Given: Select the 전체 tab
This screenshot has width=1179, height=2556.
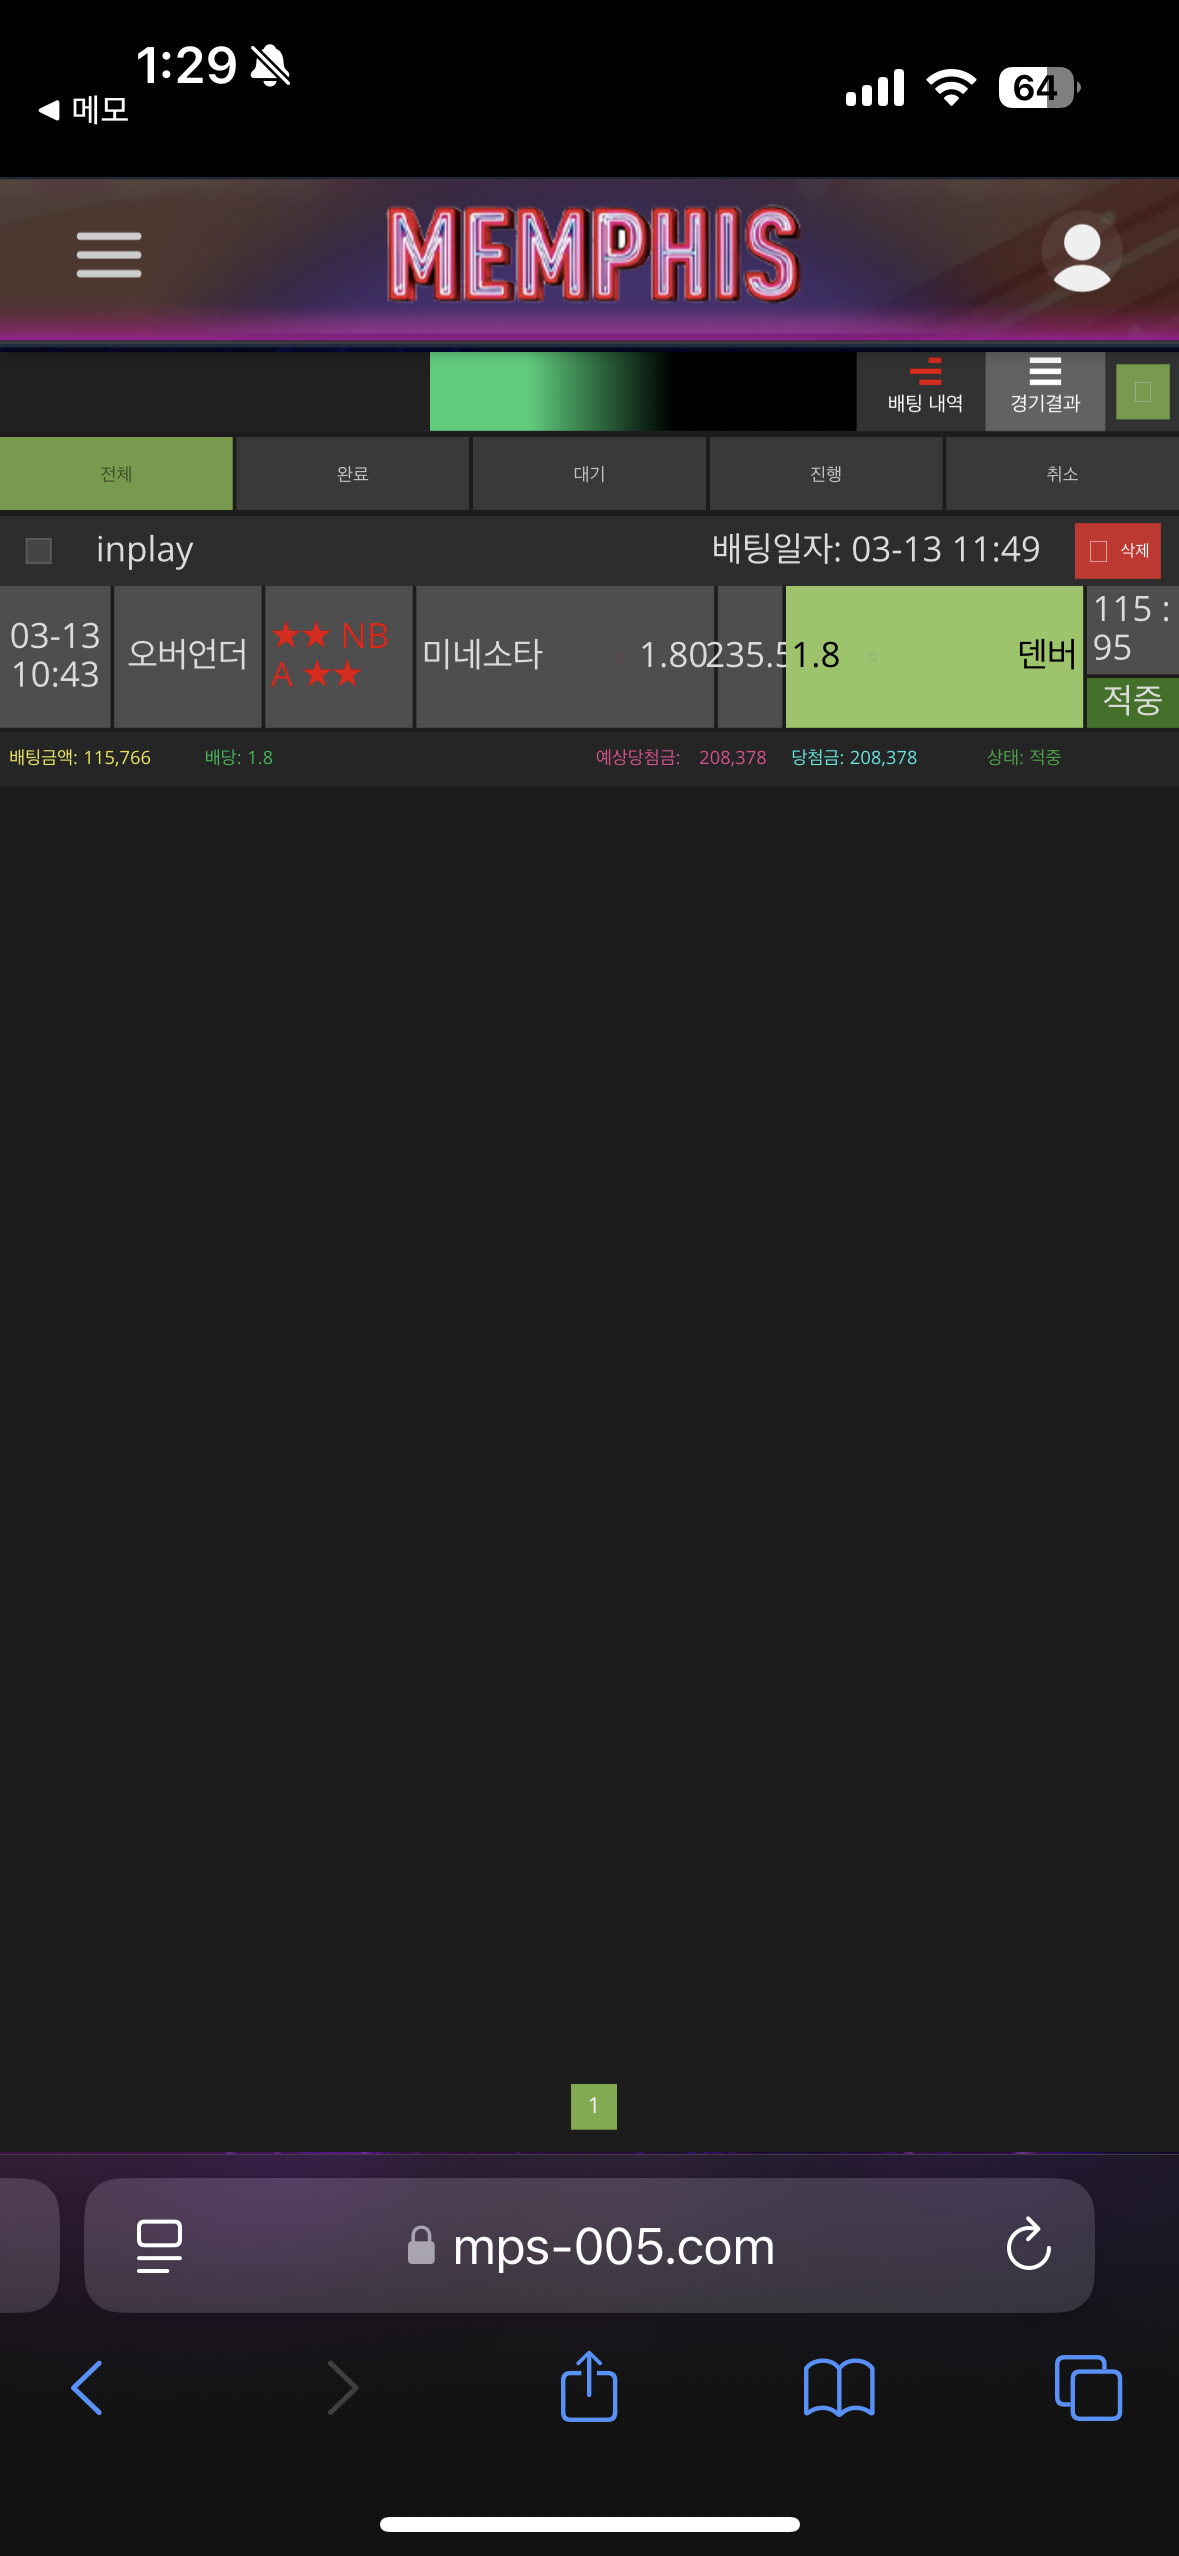Looking at the screenshot, I should [116, 474].
